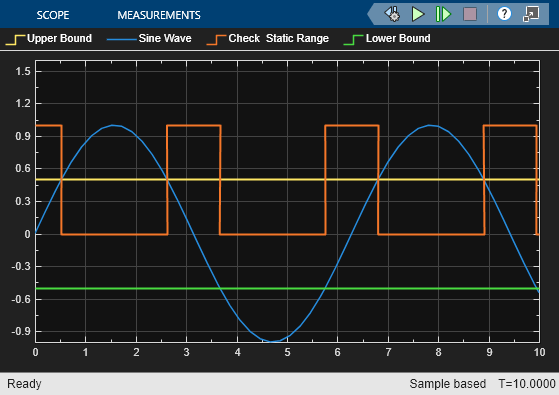Open the Help question mark icon

504,14
